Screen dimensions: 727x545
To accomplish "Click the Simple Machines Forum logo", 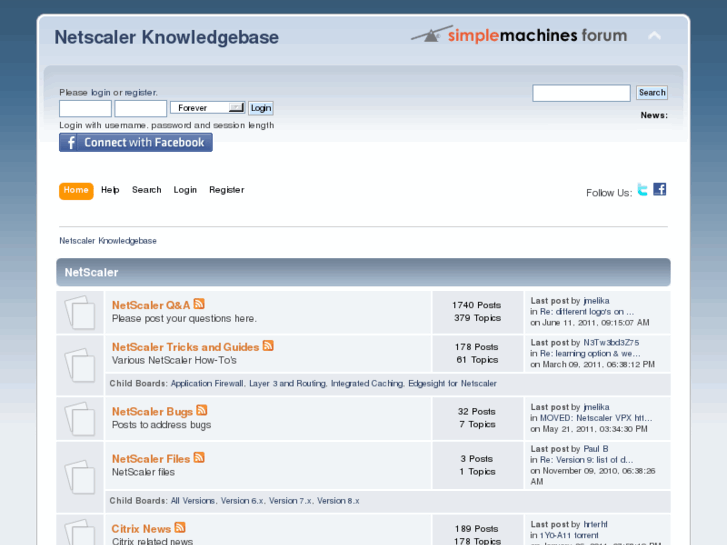I will pyautogui.click(x=519, y=35).
